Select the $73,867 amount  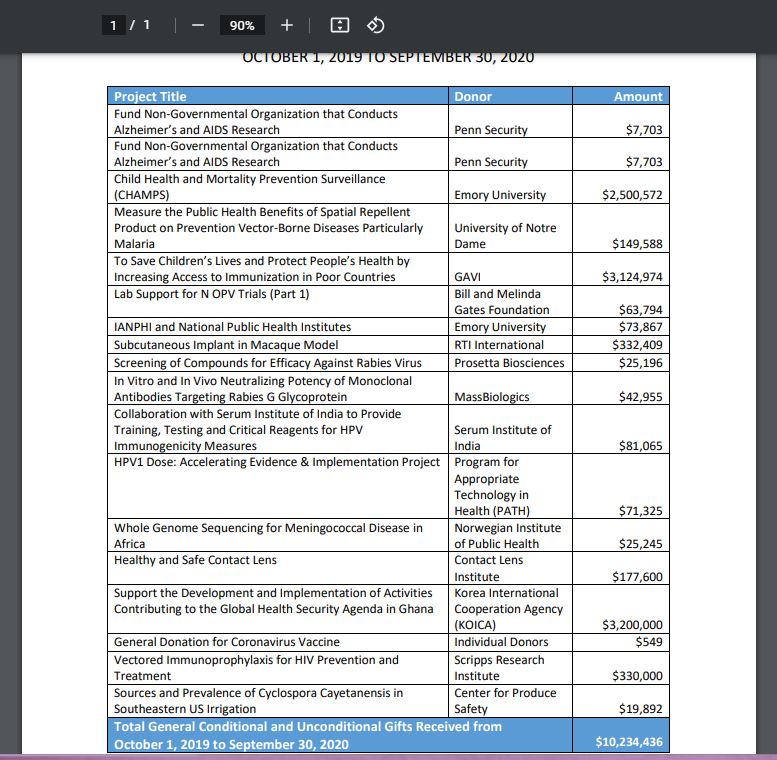pyautogui.click(x=640, y=327)
